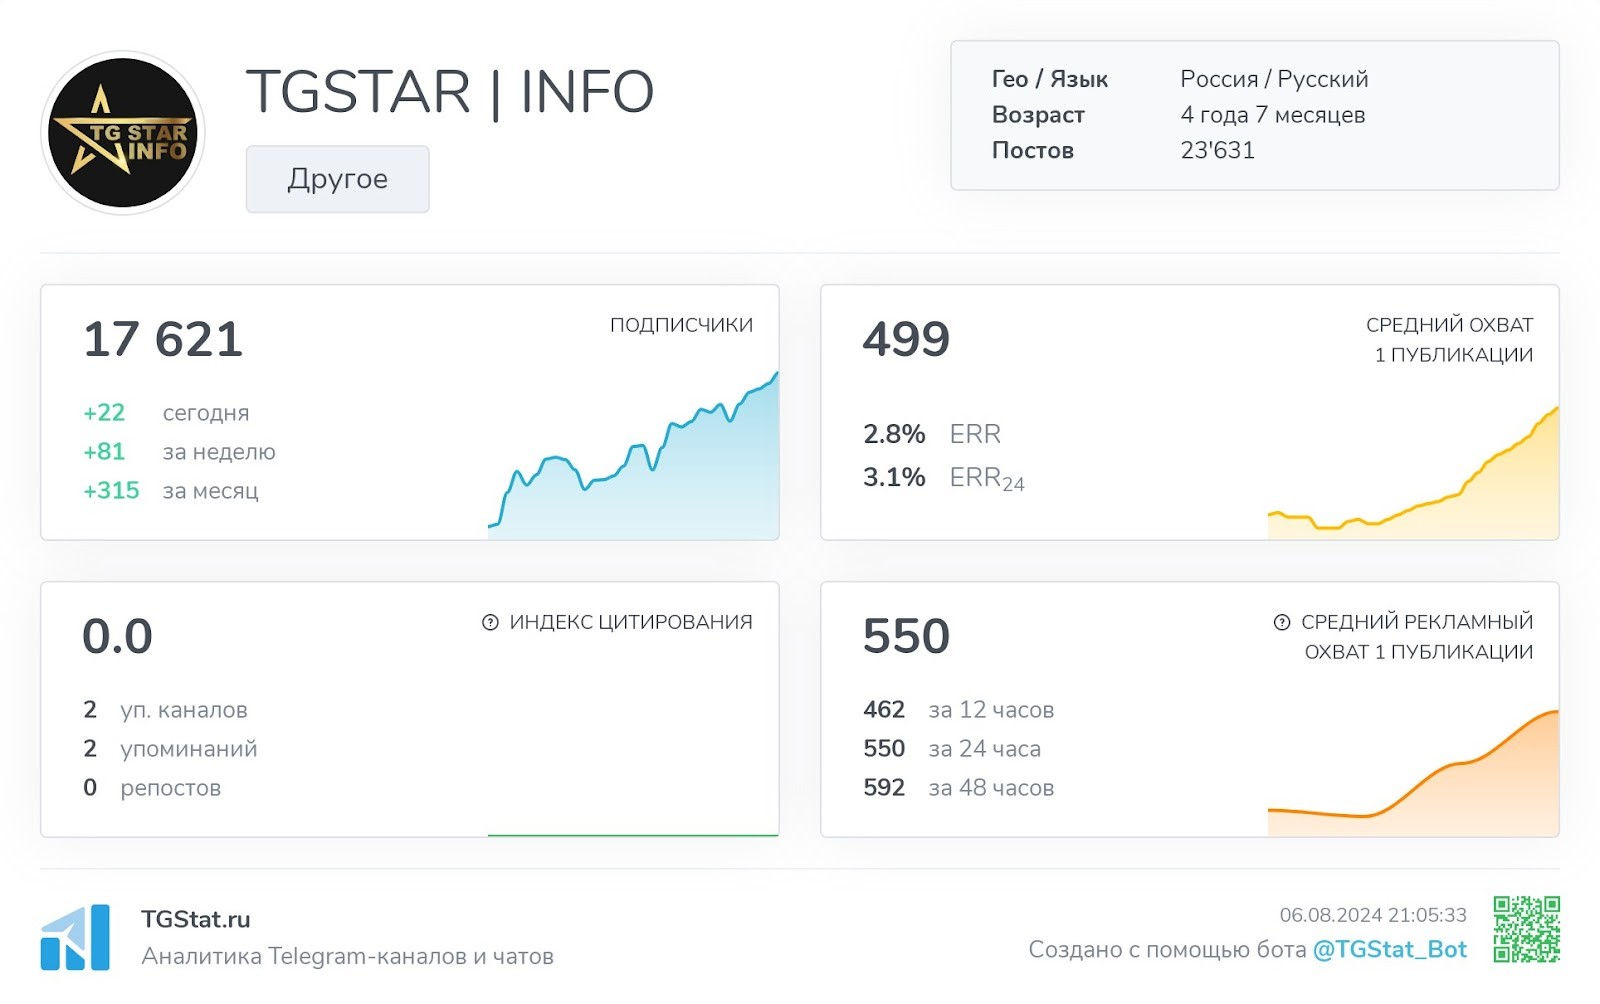Click the Возраст label
Screen dimensions: 1600x1004
click(x=1038, y=115)
